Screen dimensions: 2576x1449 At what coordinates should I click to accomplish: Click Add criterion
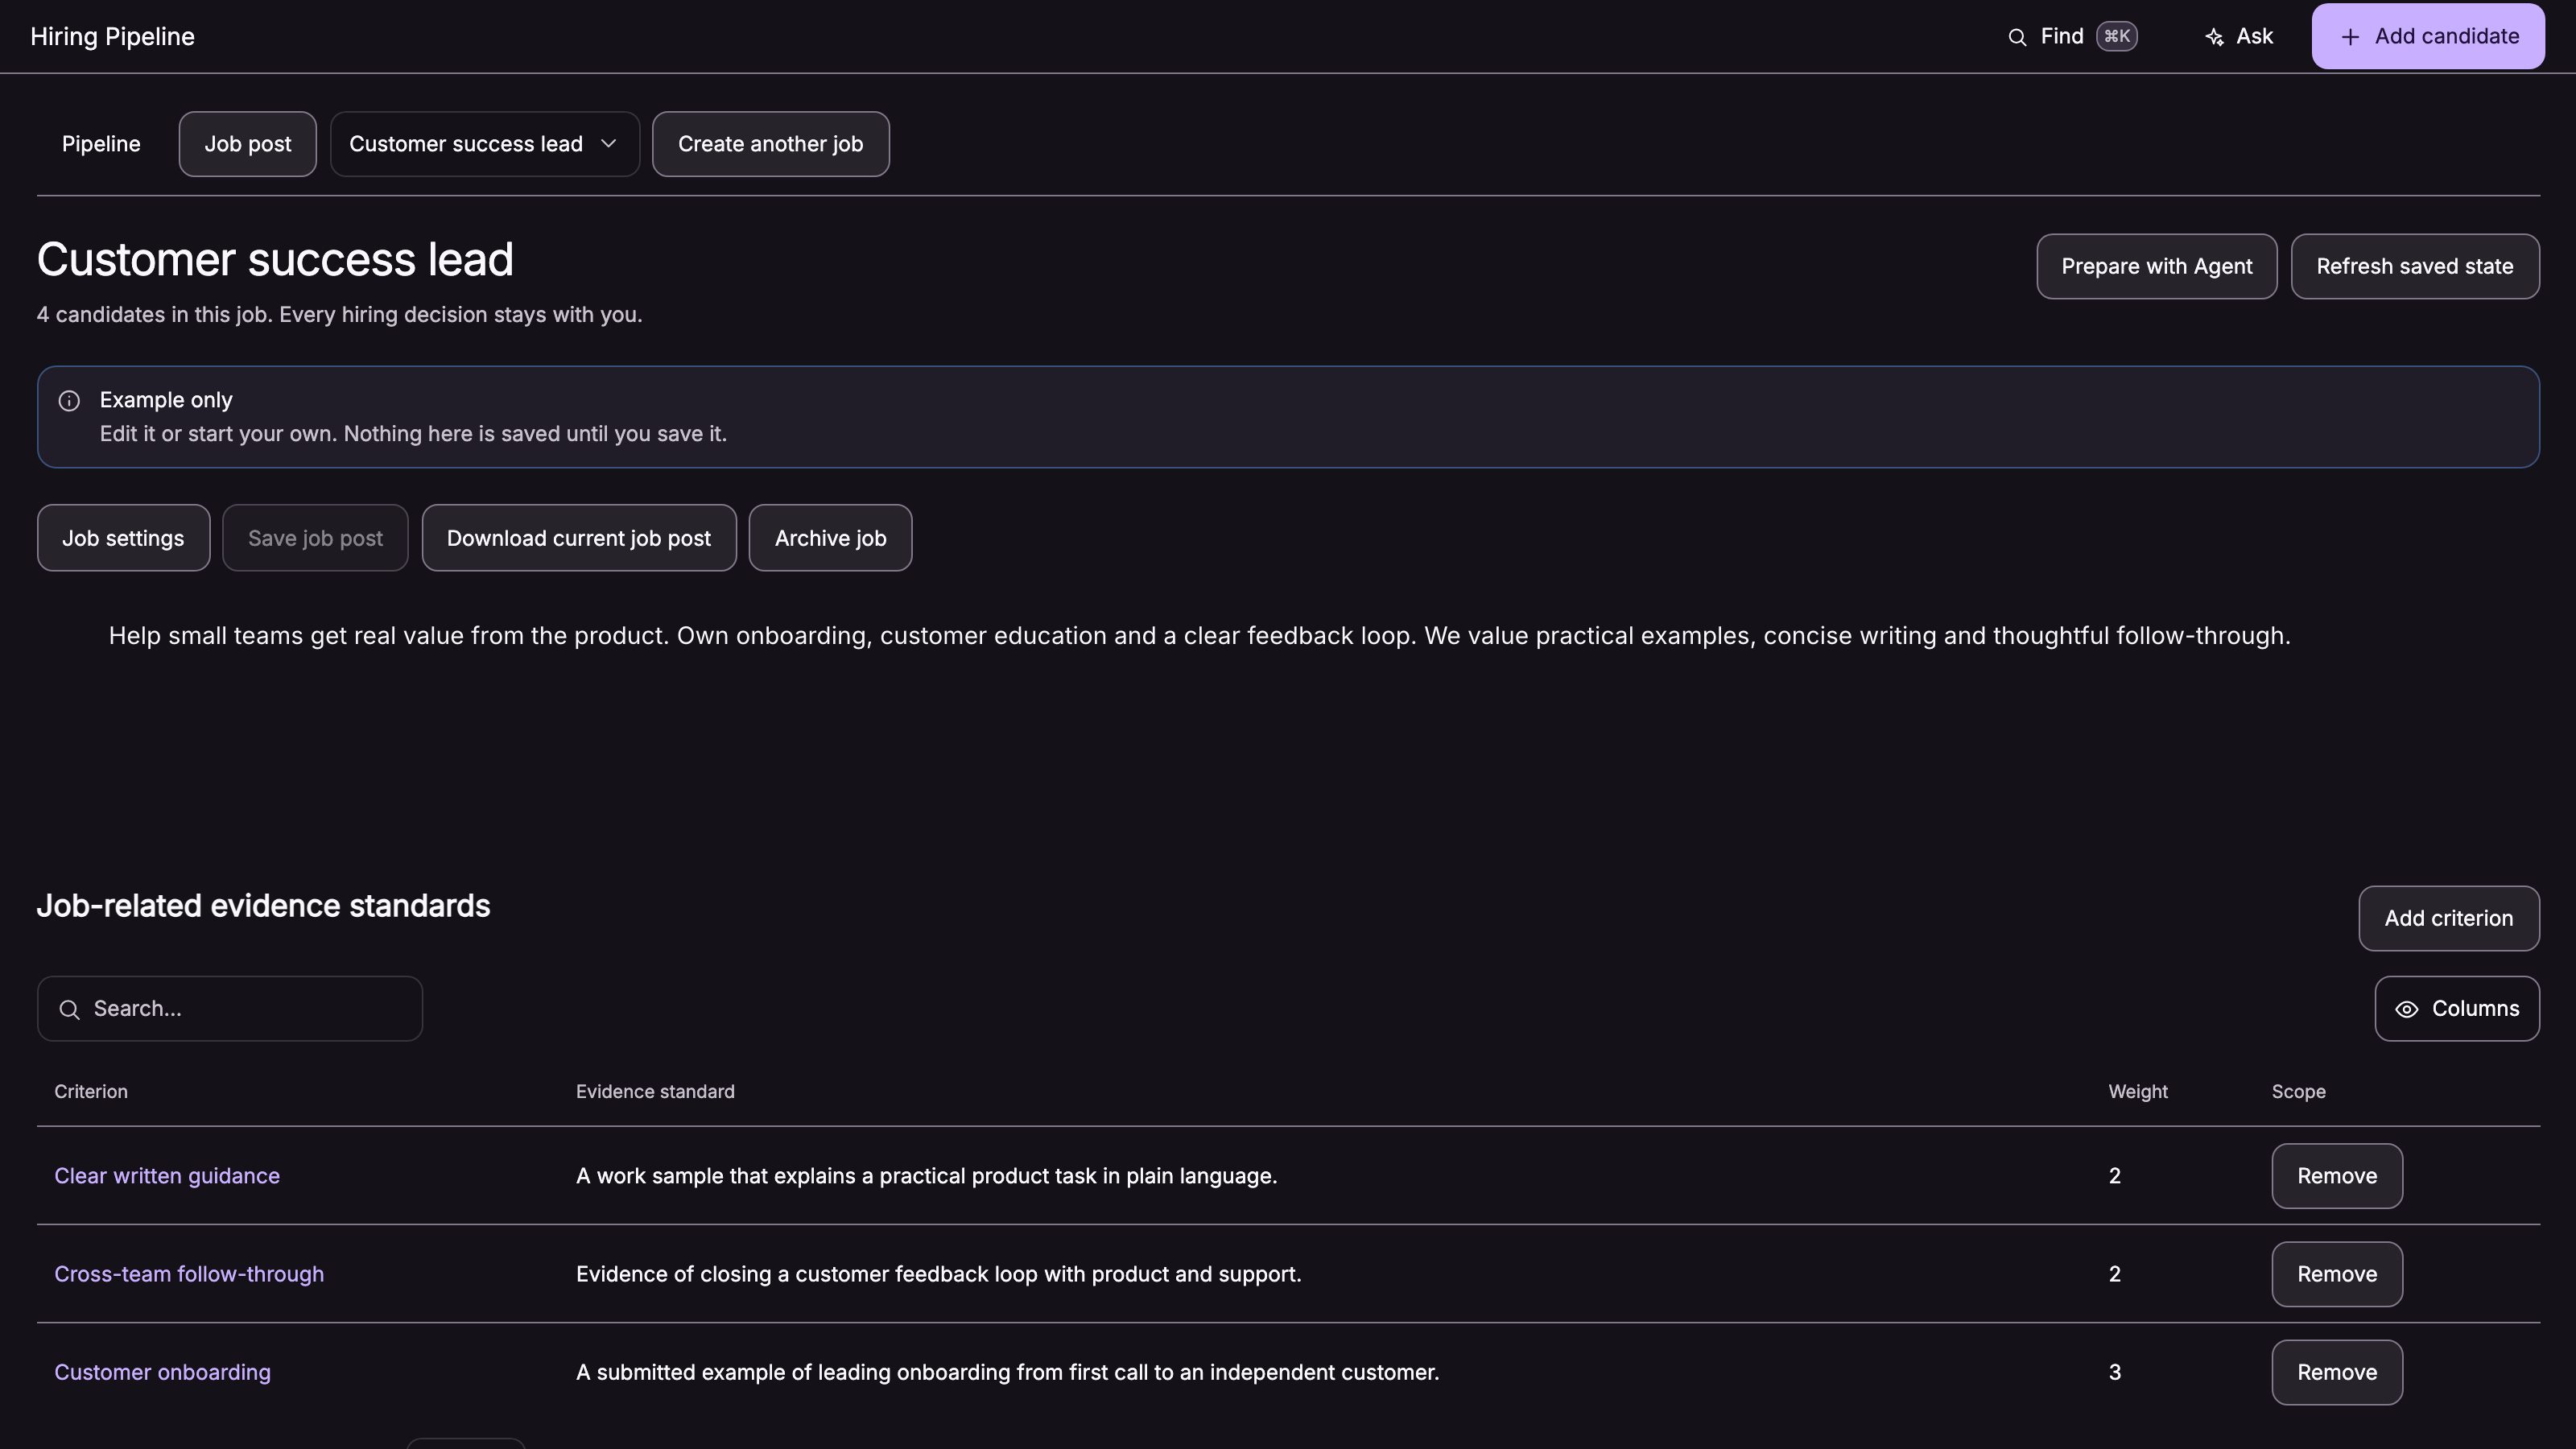[x=2448, y=918]
